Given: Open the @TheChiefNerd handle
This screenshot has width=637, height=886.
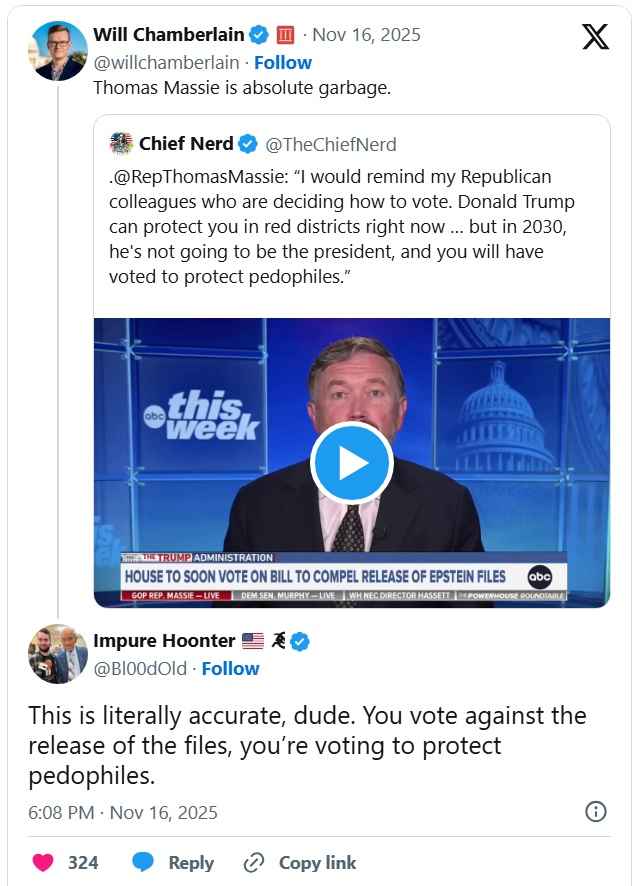Looking at the screenshot, I should pos(330,144).
